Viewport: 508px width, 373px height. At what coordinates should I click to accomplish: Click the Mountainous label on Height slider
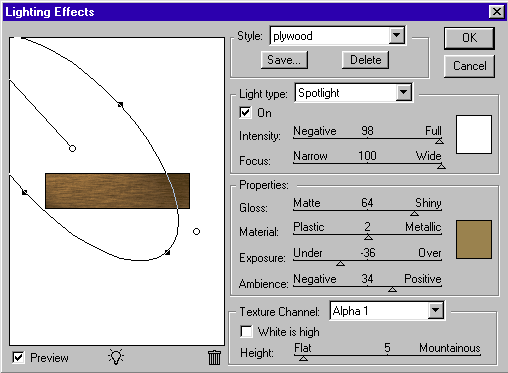[x=450, y=348]
